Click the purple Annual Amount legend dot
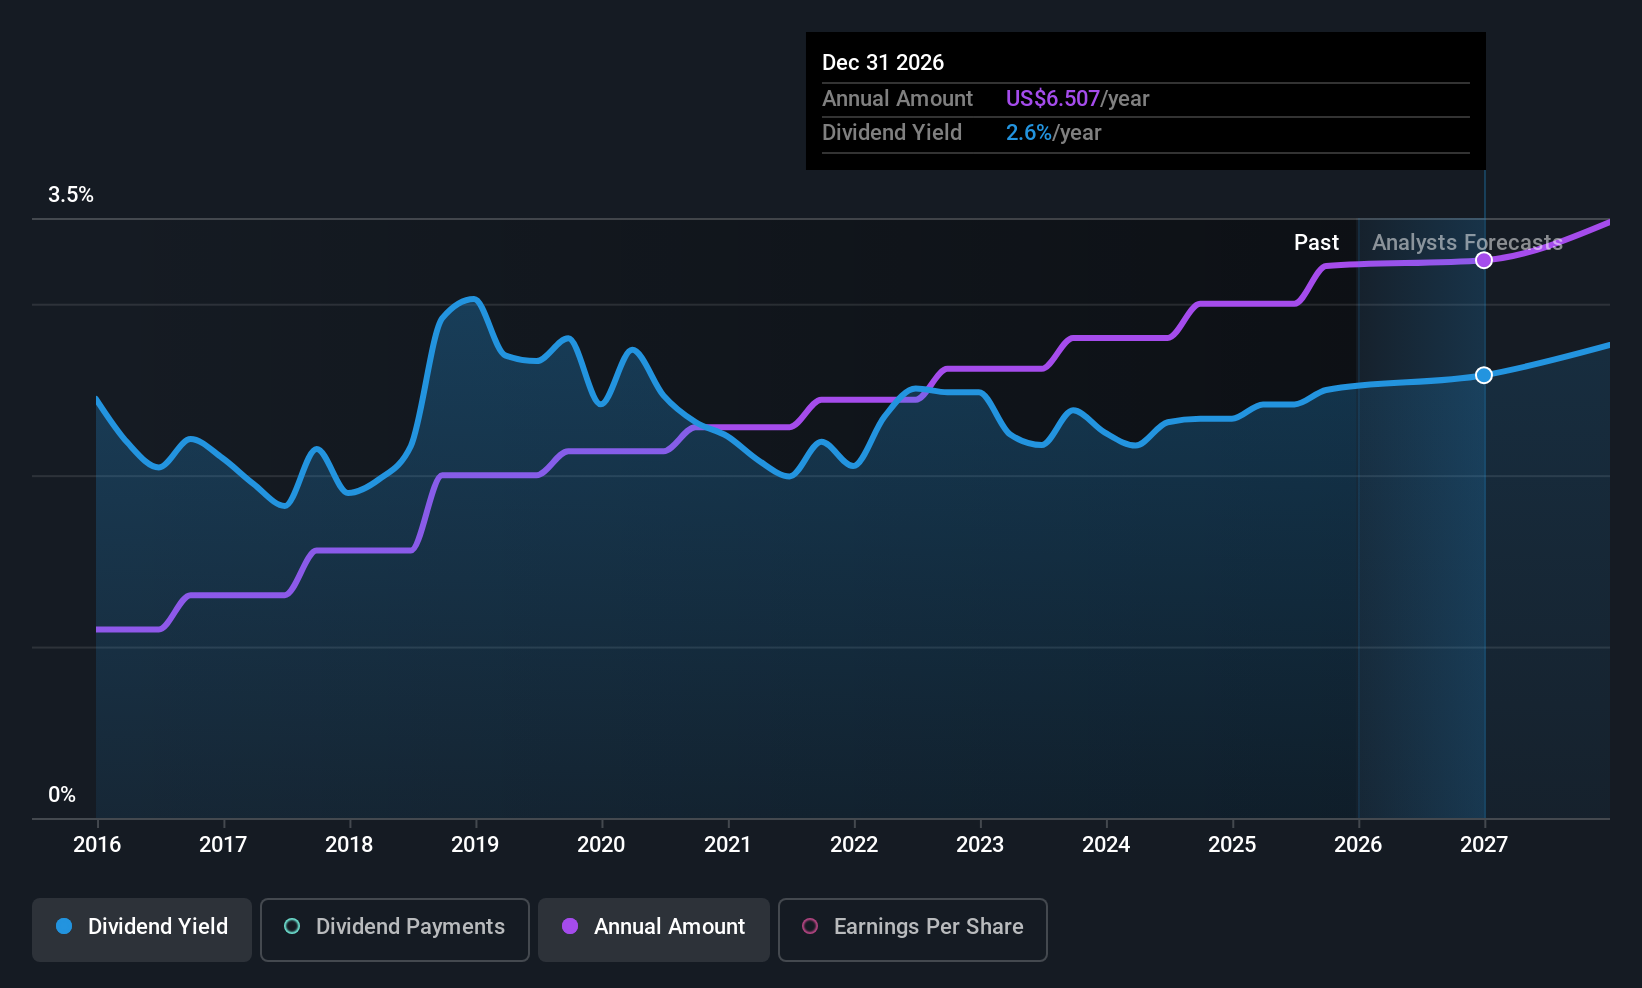The image size is (1642, 988). 570,926
